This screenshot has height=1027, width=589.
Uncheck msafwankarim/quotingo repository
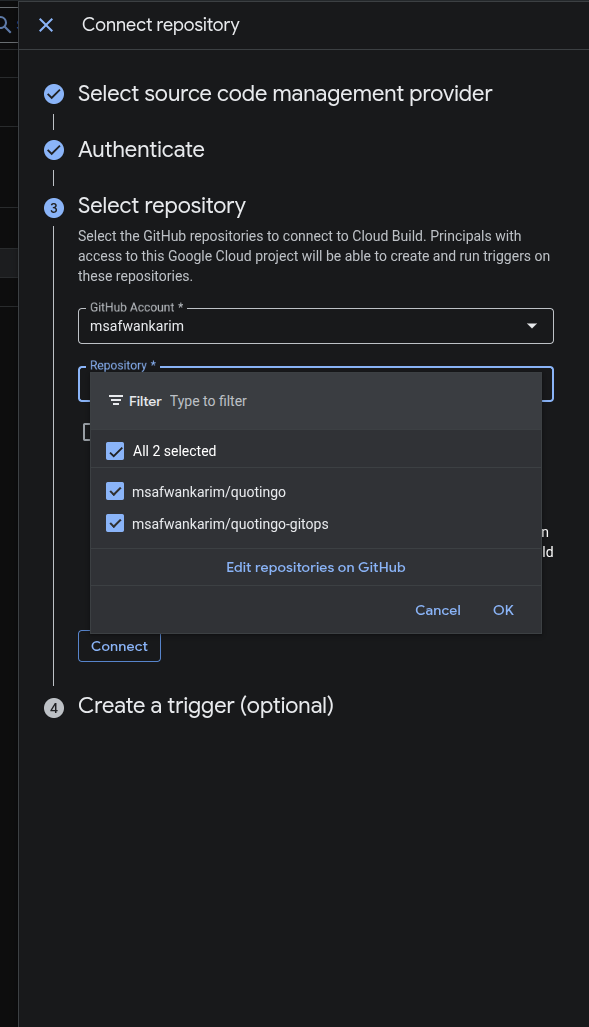[115, 491]
